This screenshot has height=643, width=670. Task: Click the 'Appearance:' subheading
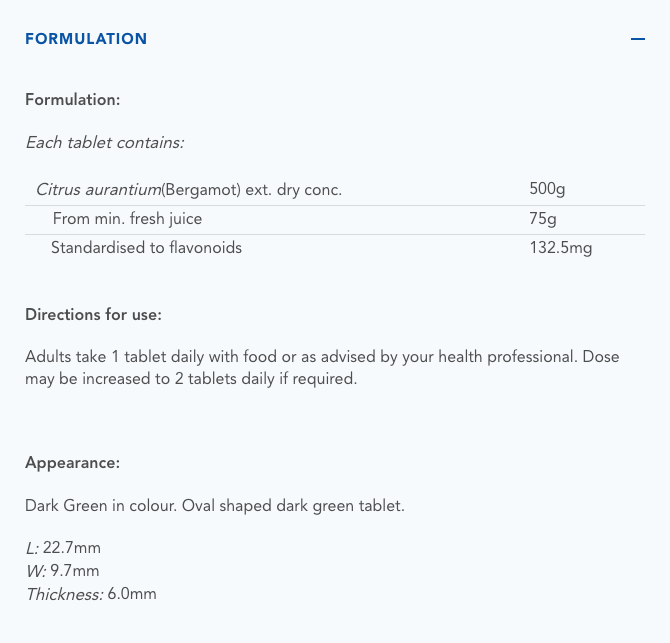pos(72,463)
